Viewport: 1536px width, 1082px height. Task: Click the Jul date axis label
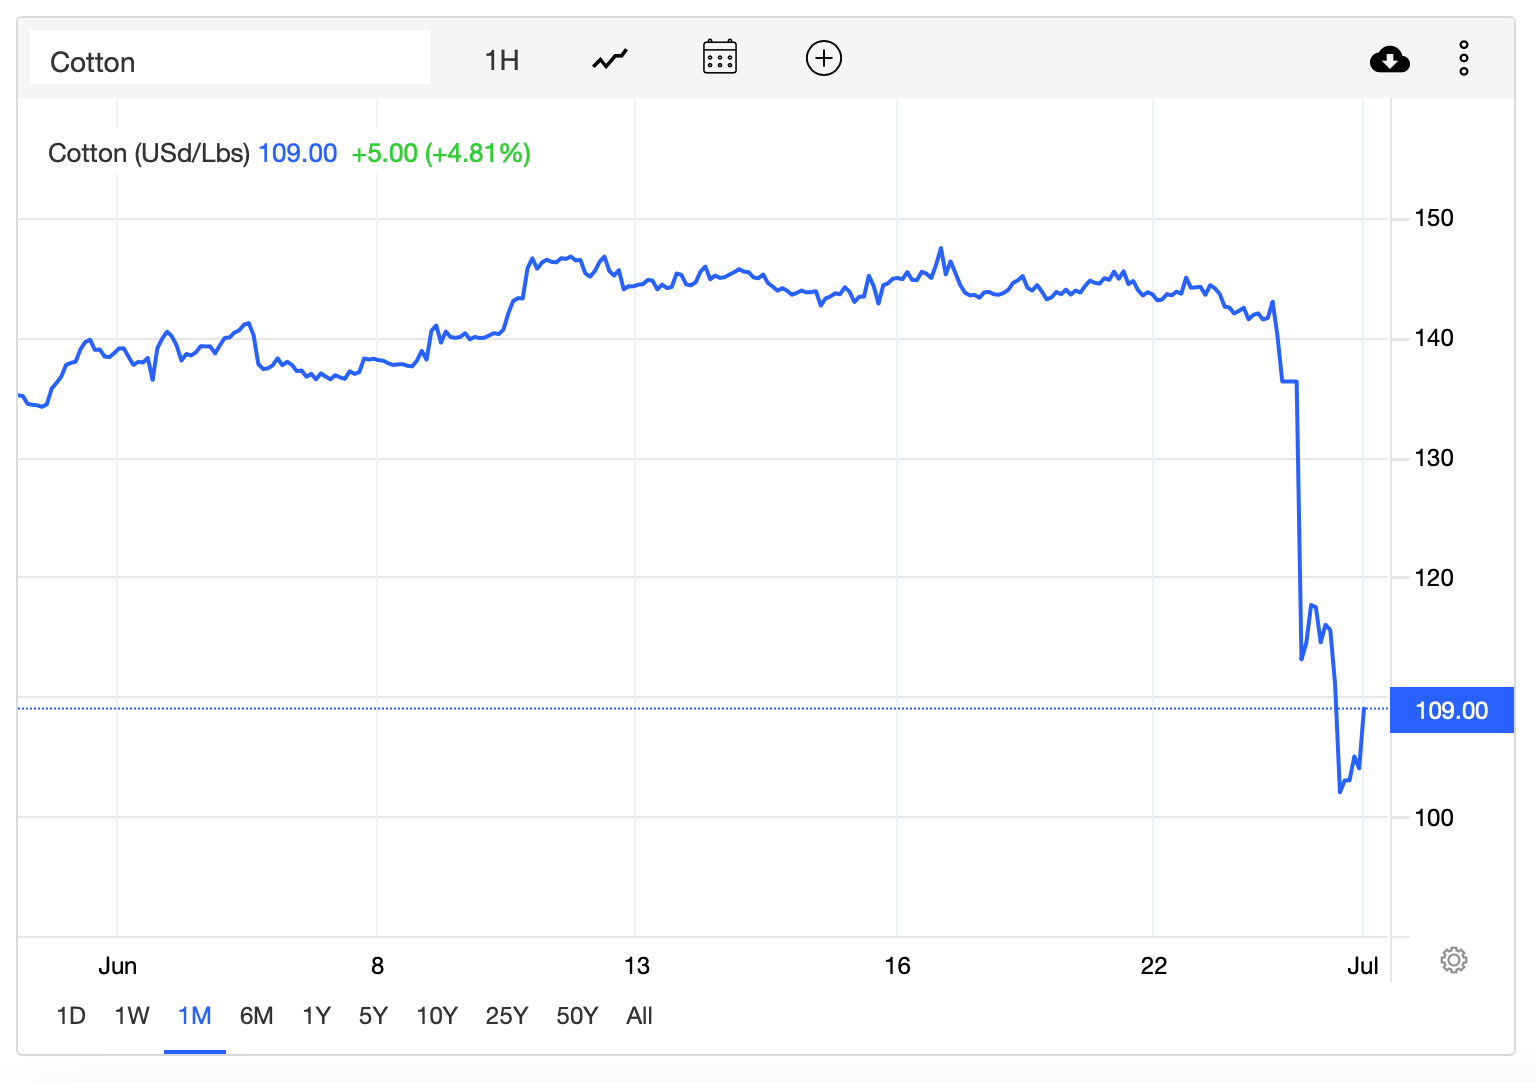[x=1362, y=966]
